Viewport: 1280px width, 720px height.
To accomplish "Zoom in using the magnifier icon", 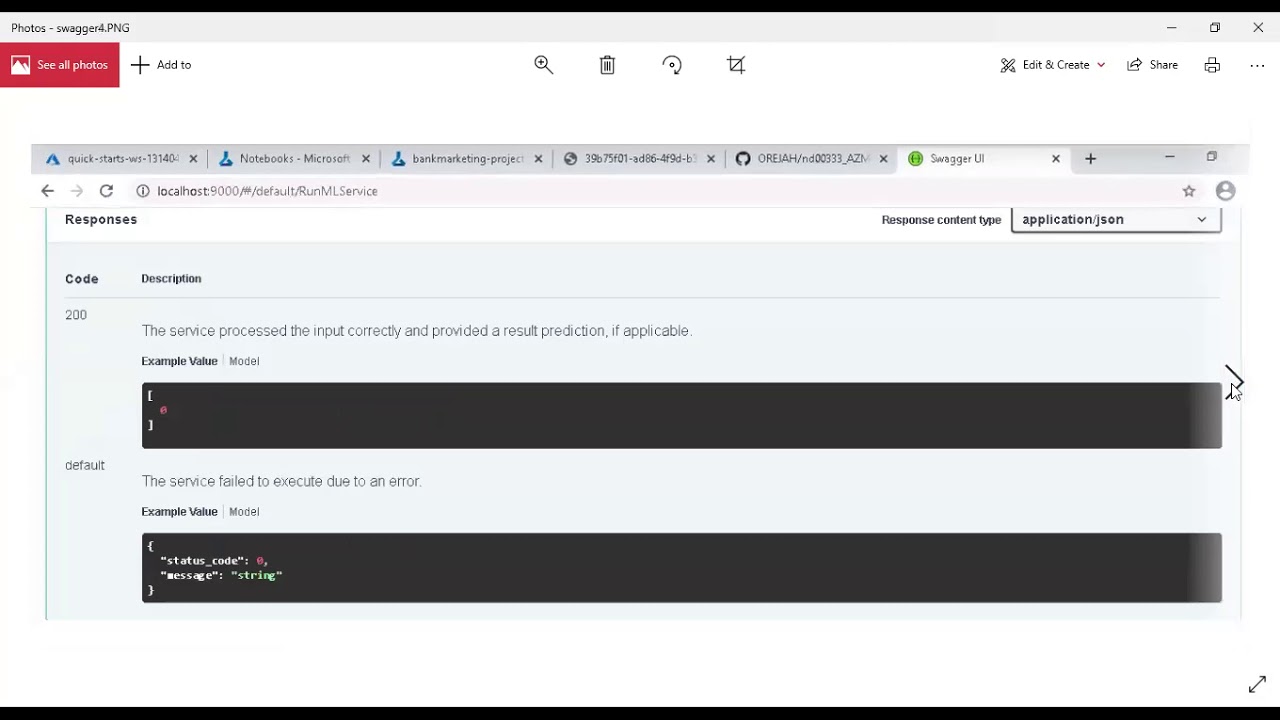I will [x=544, y=65].
